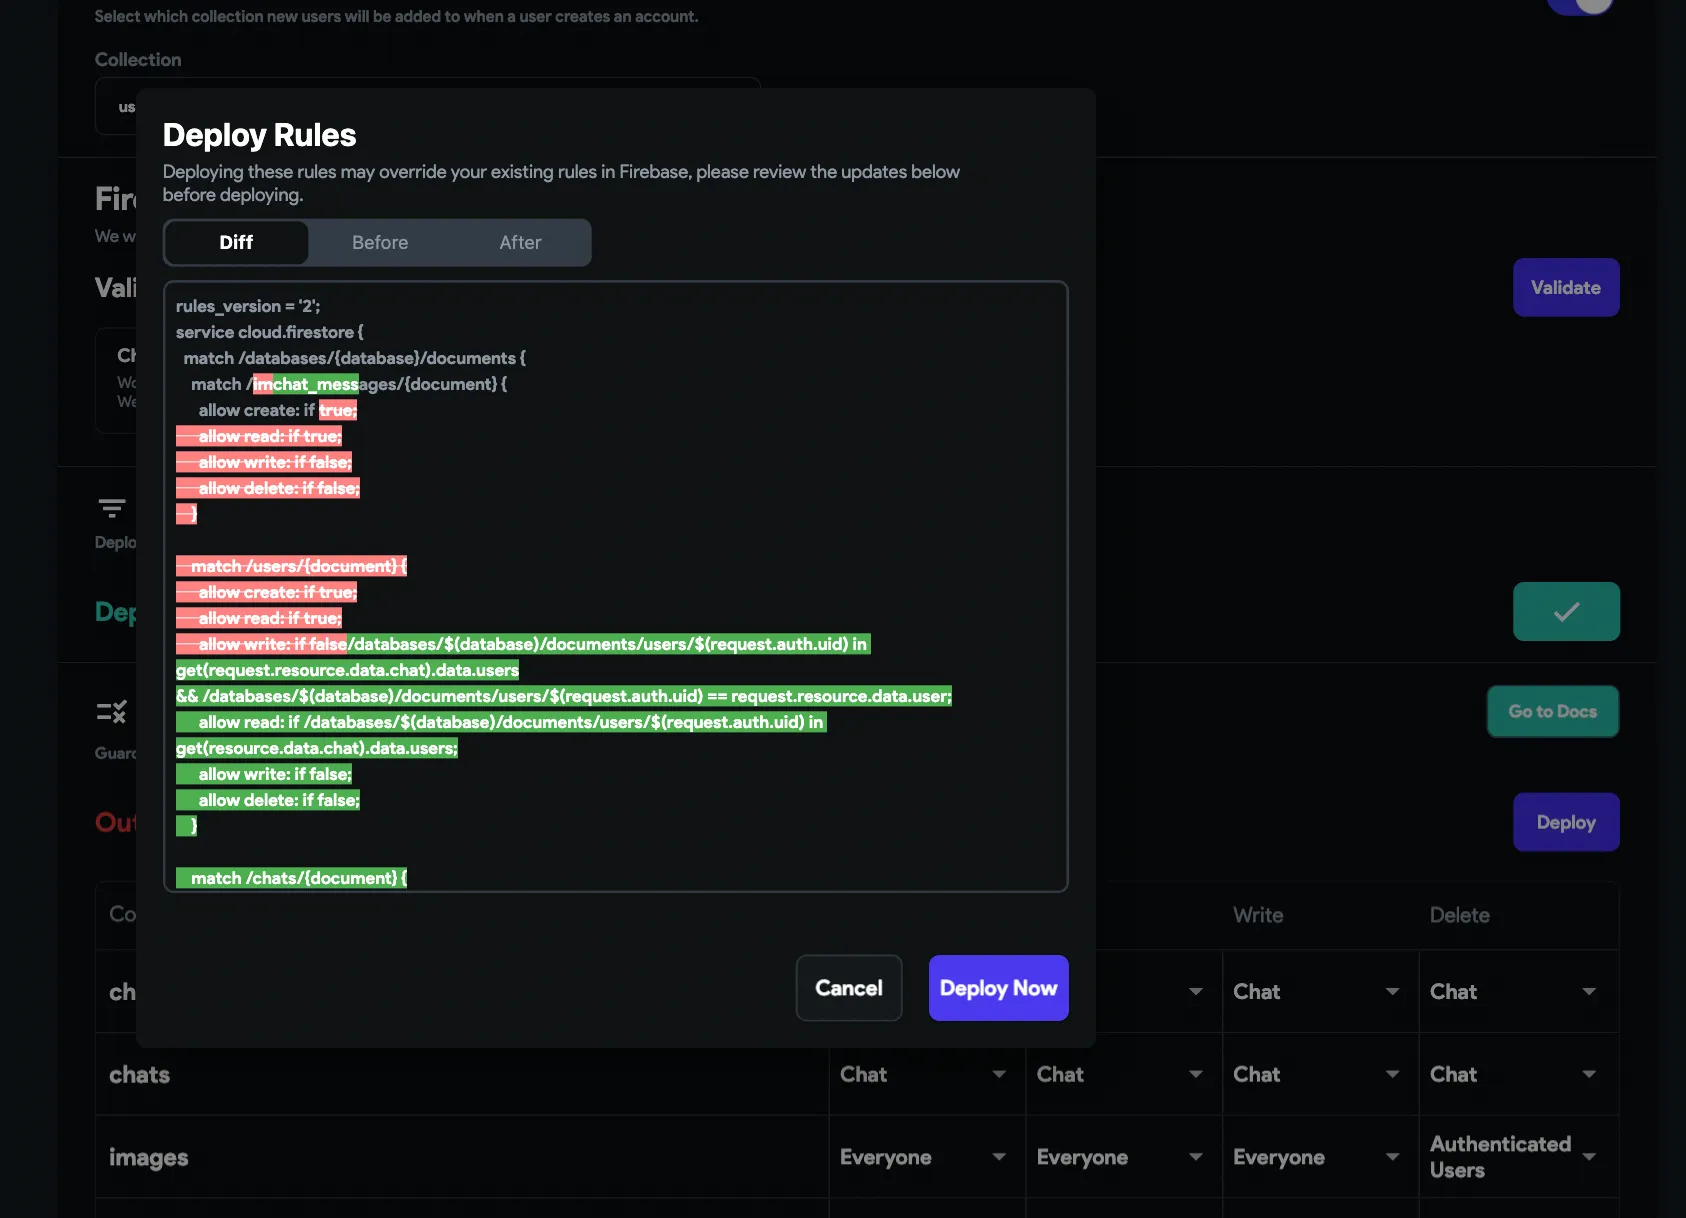The image size is (1686, 1218).
Task: Switch to the Before tab
Action: (380, 243)
